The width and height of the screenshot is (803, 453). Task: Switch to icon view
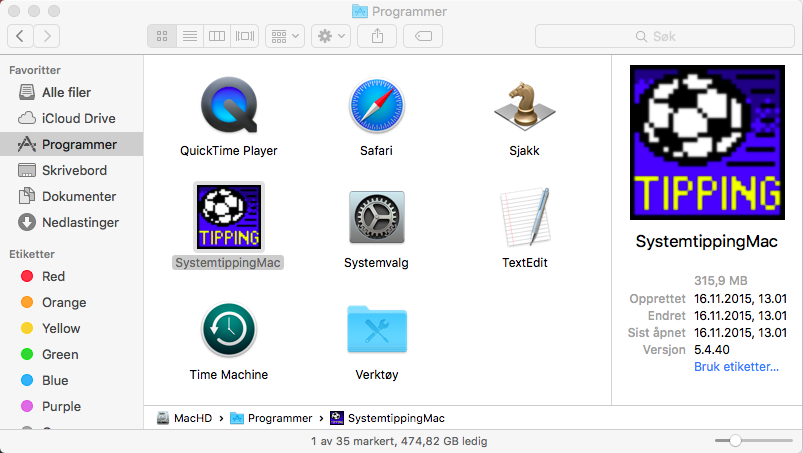point(162,36)
